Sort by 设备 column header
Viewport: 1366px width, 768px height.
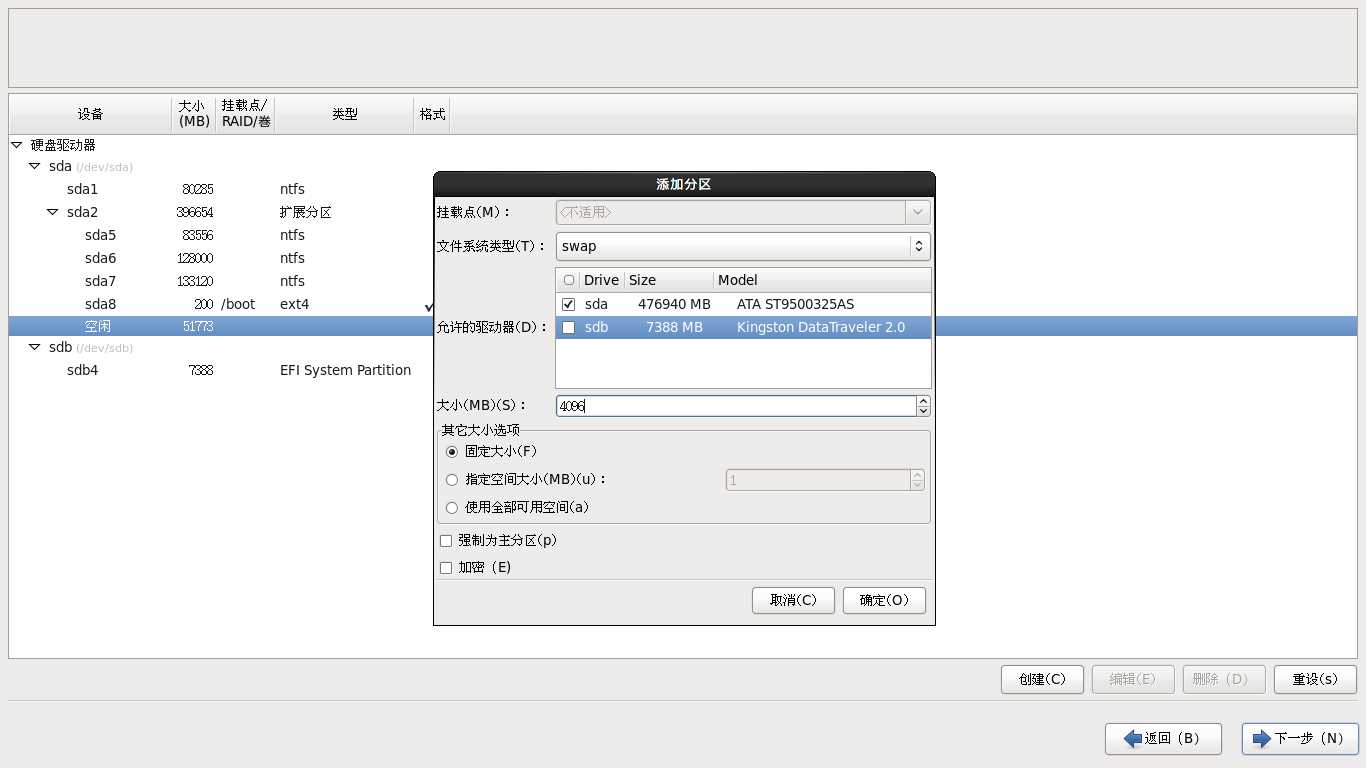coord(91,114)
